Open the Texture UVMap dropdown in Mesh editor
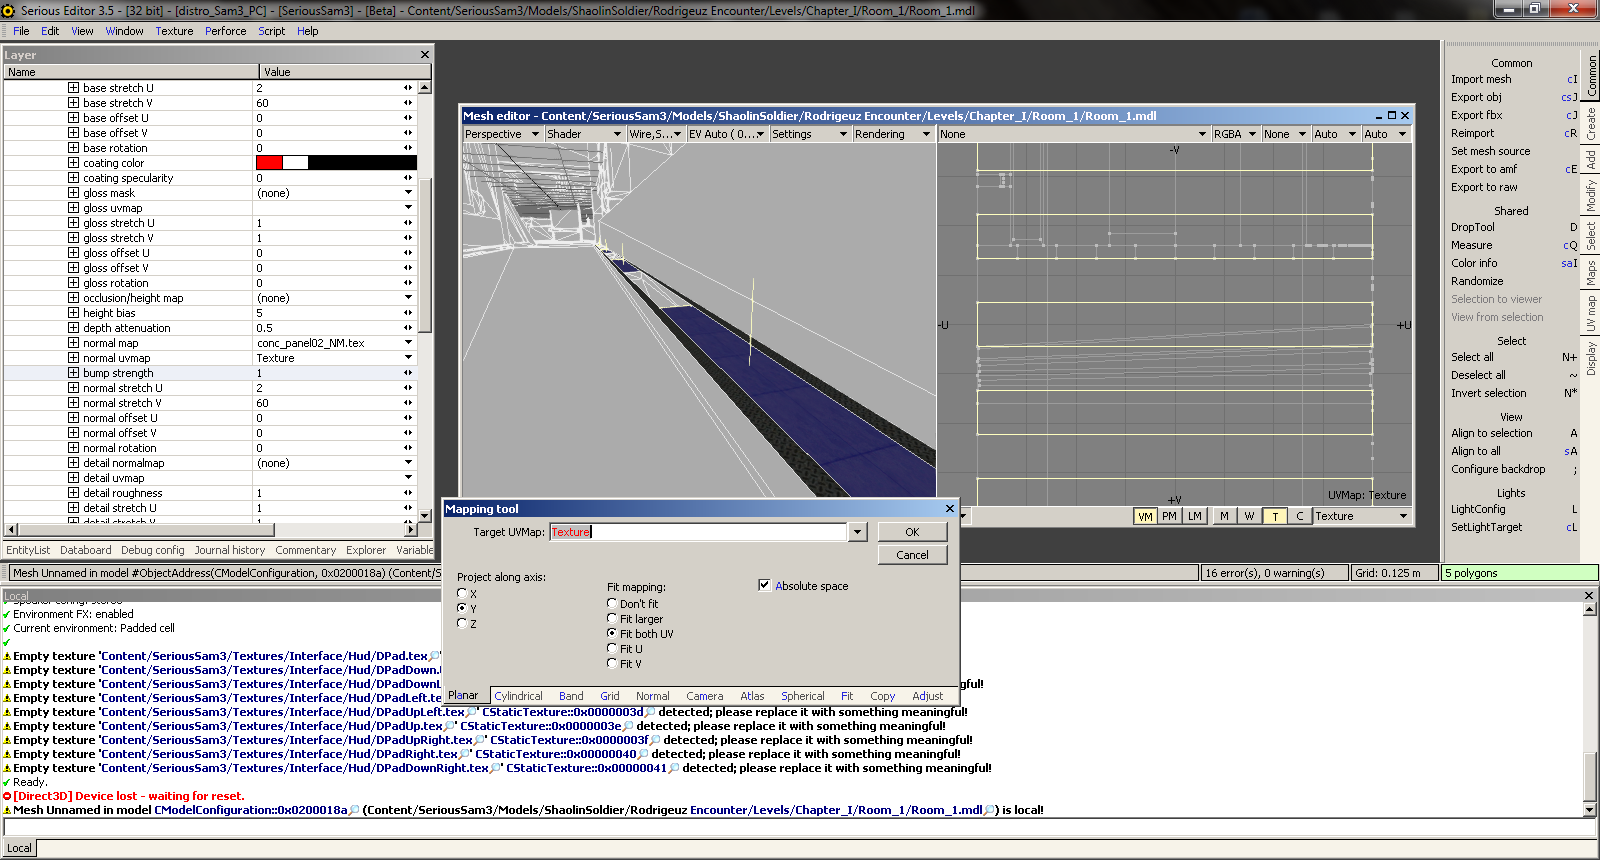The width and height of the screenshot is (1600, 860). (1362, 516)
